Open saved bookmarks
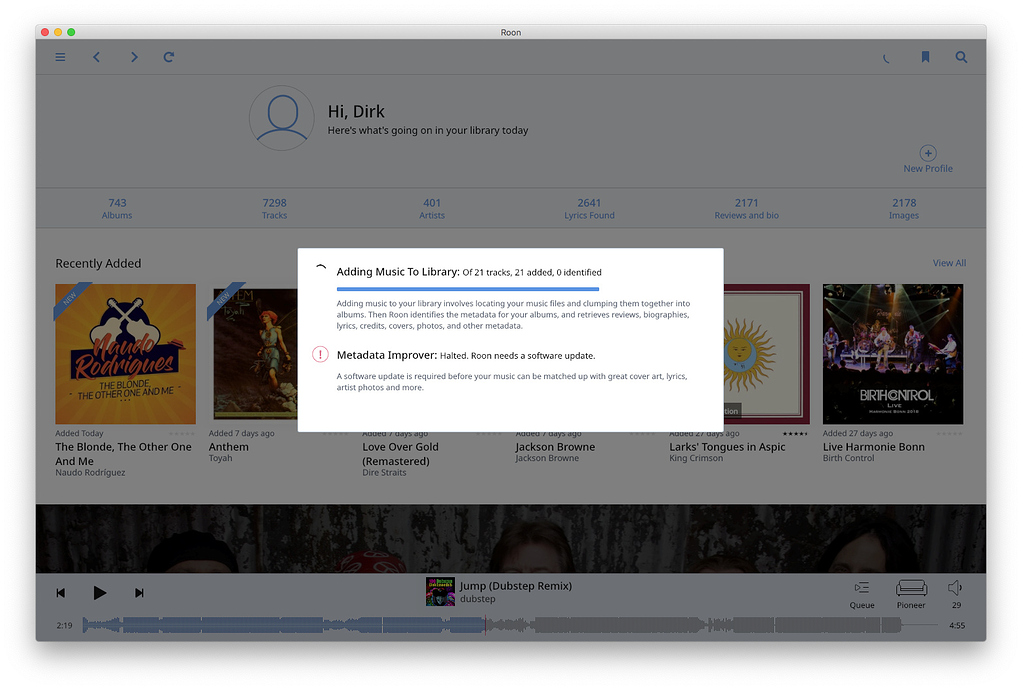Screen dimensions: 1023x690 point(924,57)
